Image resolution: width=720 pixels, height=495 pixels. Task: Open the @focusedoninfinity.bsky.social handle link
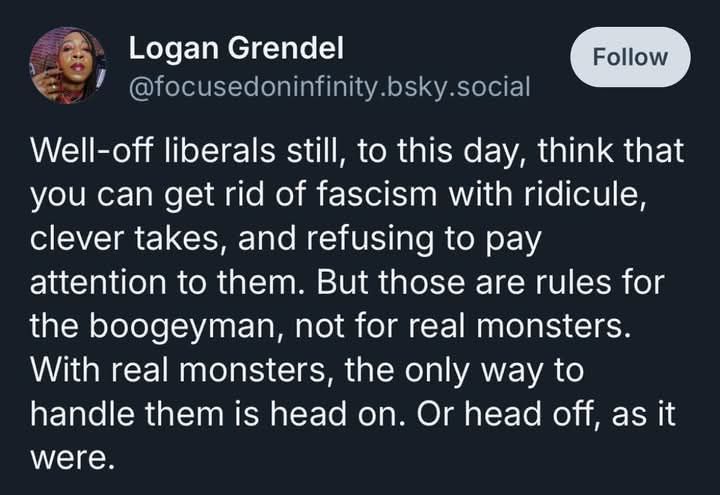(x=329, y=87)
